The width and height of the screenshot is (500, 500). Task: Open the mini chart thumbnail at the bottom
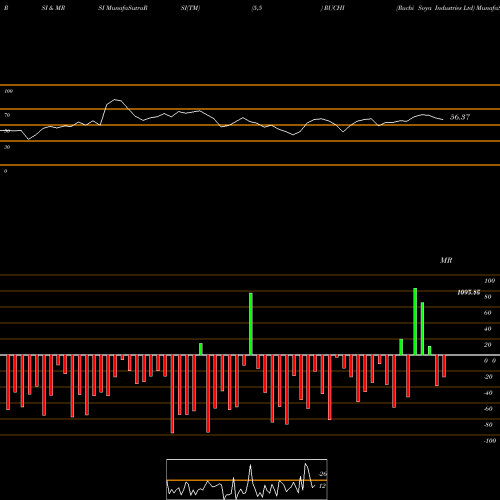tap(247, 479)
